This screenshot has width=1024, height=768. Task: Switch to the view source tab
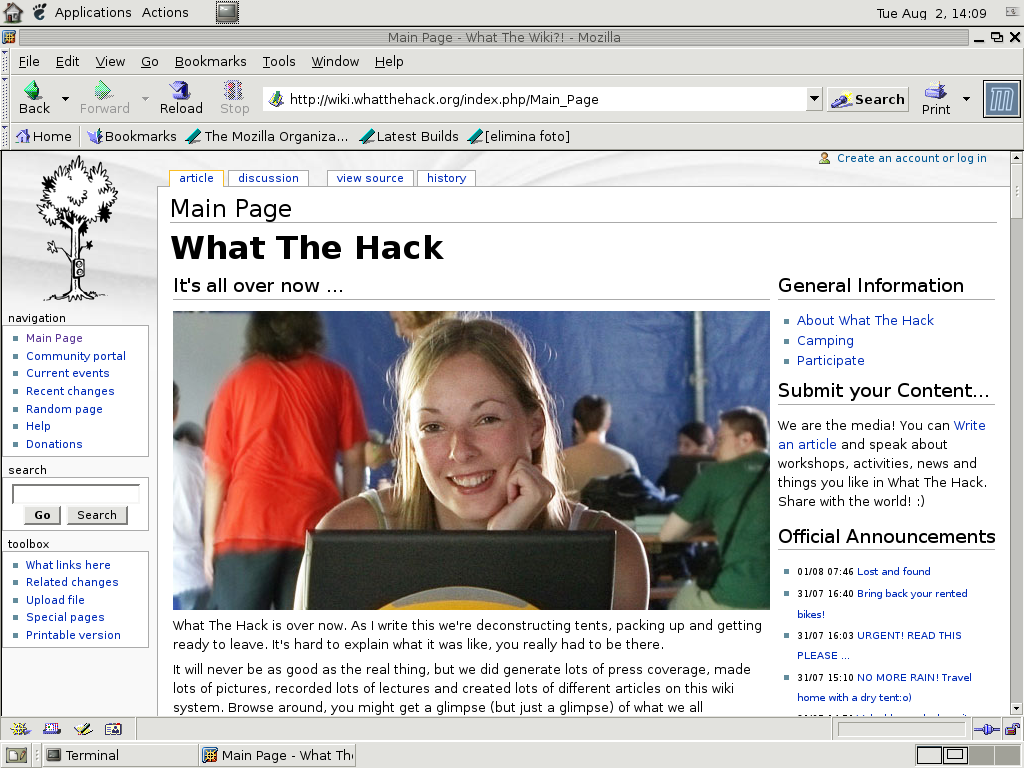[370, 178]
